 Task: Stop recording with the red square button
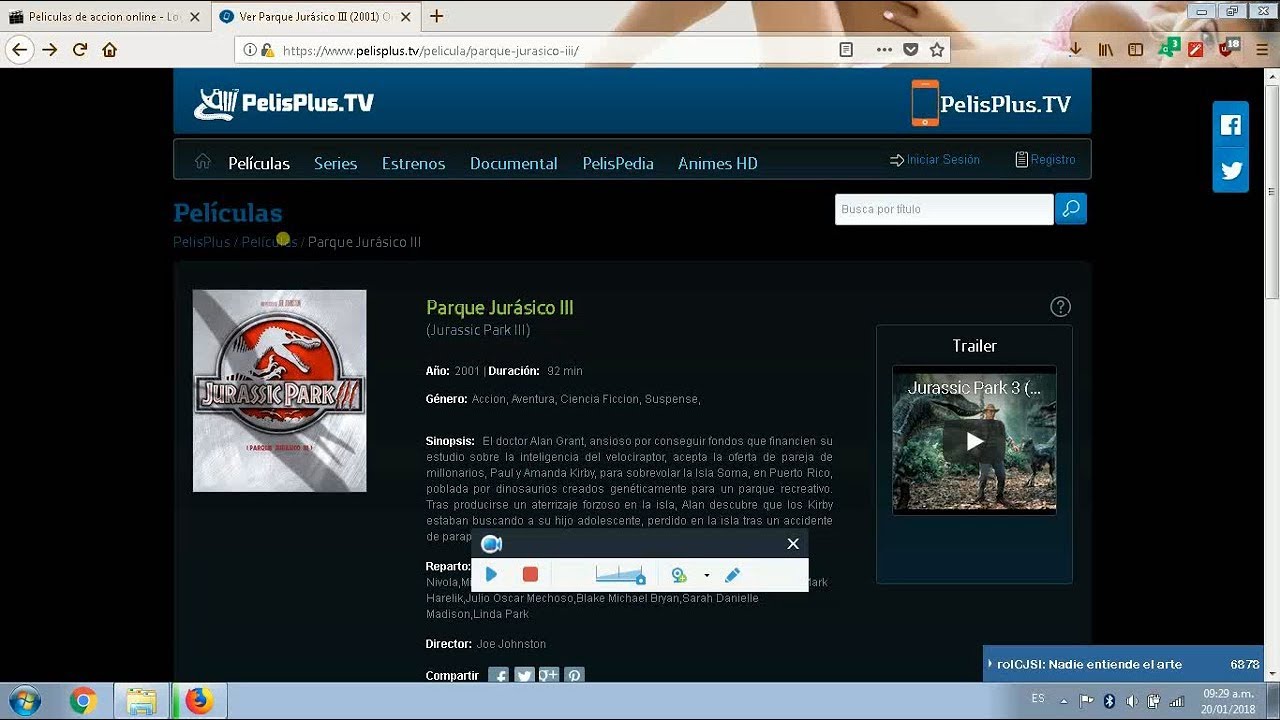click(x=530, y=574)
